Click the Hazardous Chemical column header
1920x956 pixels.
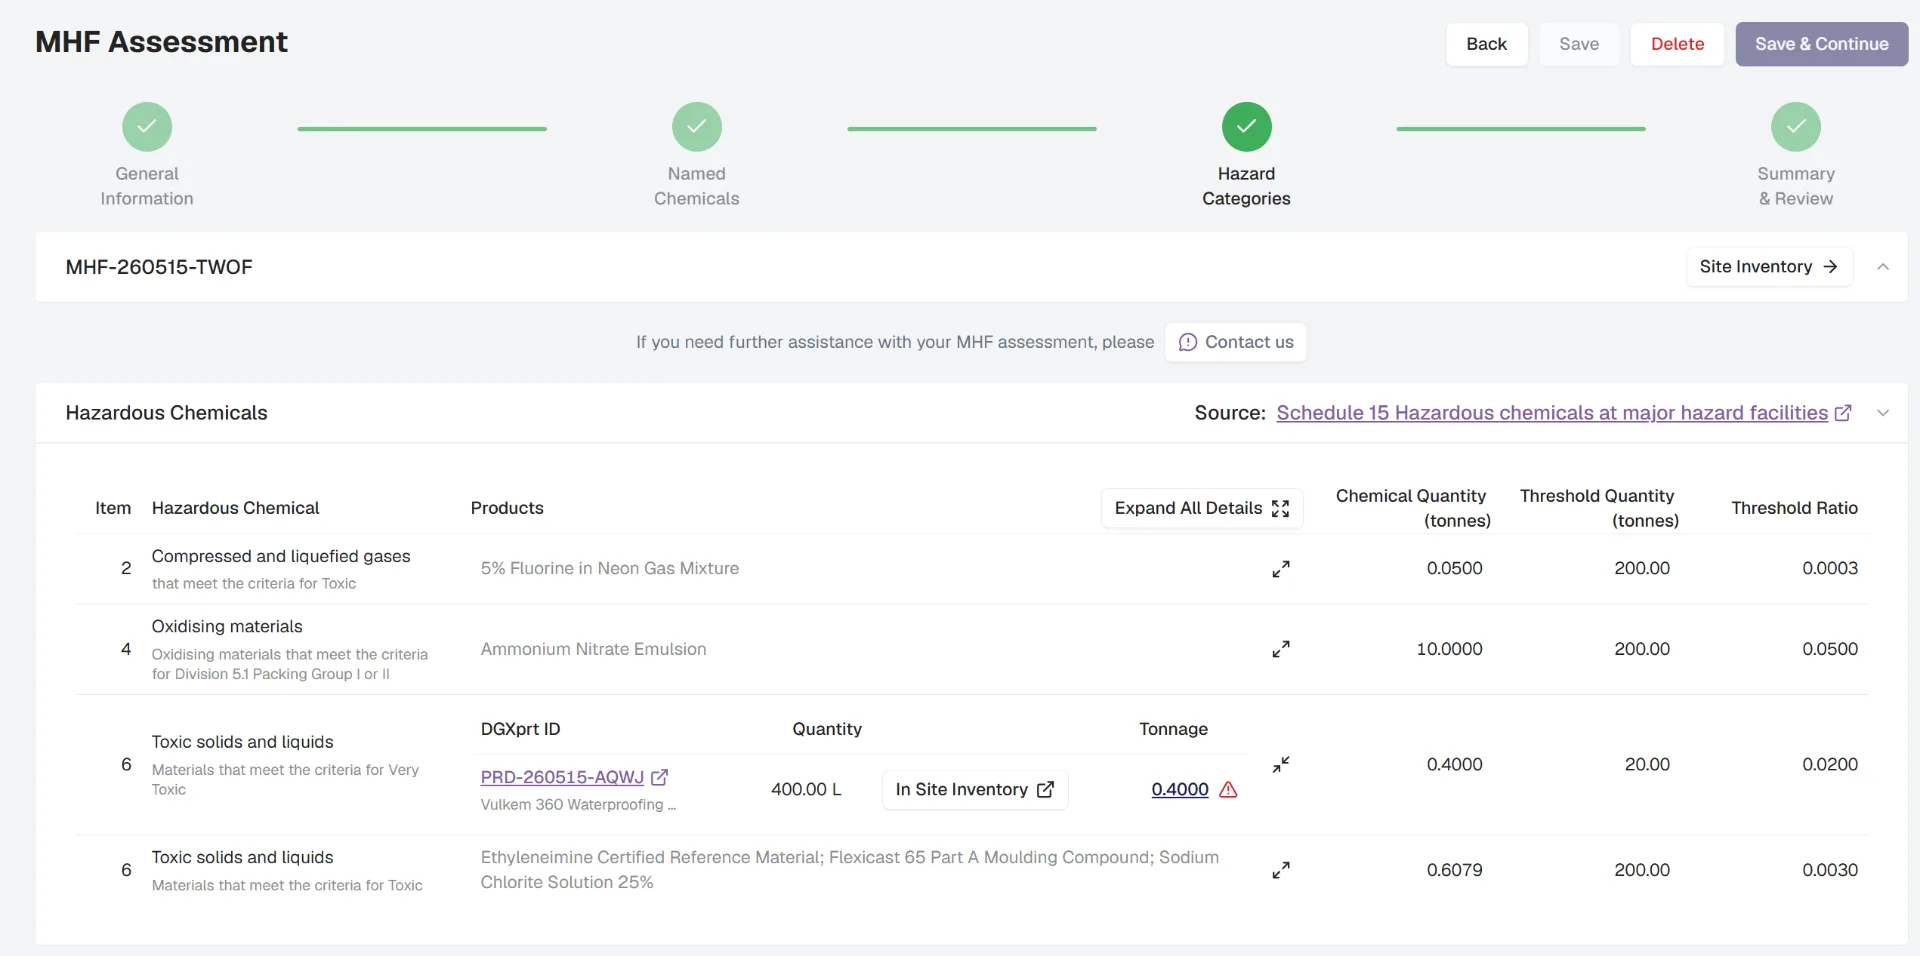tap(235, 508)
